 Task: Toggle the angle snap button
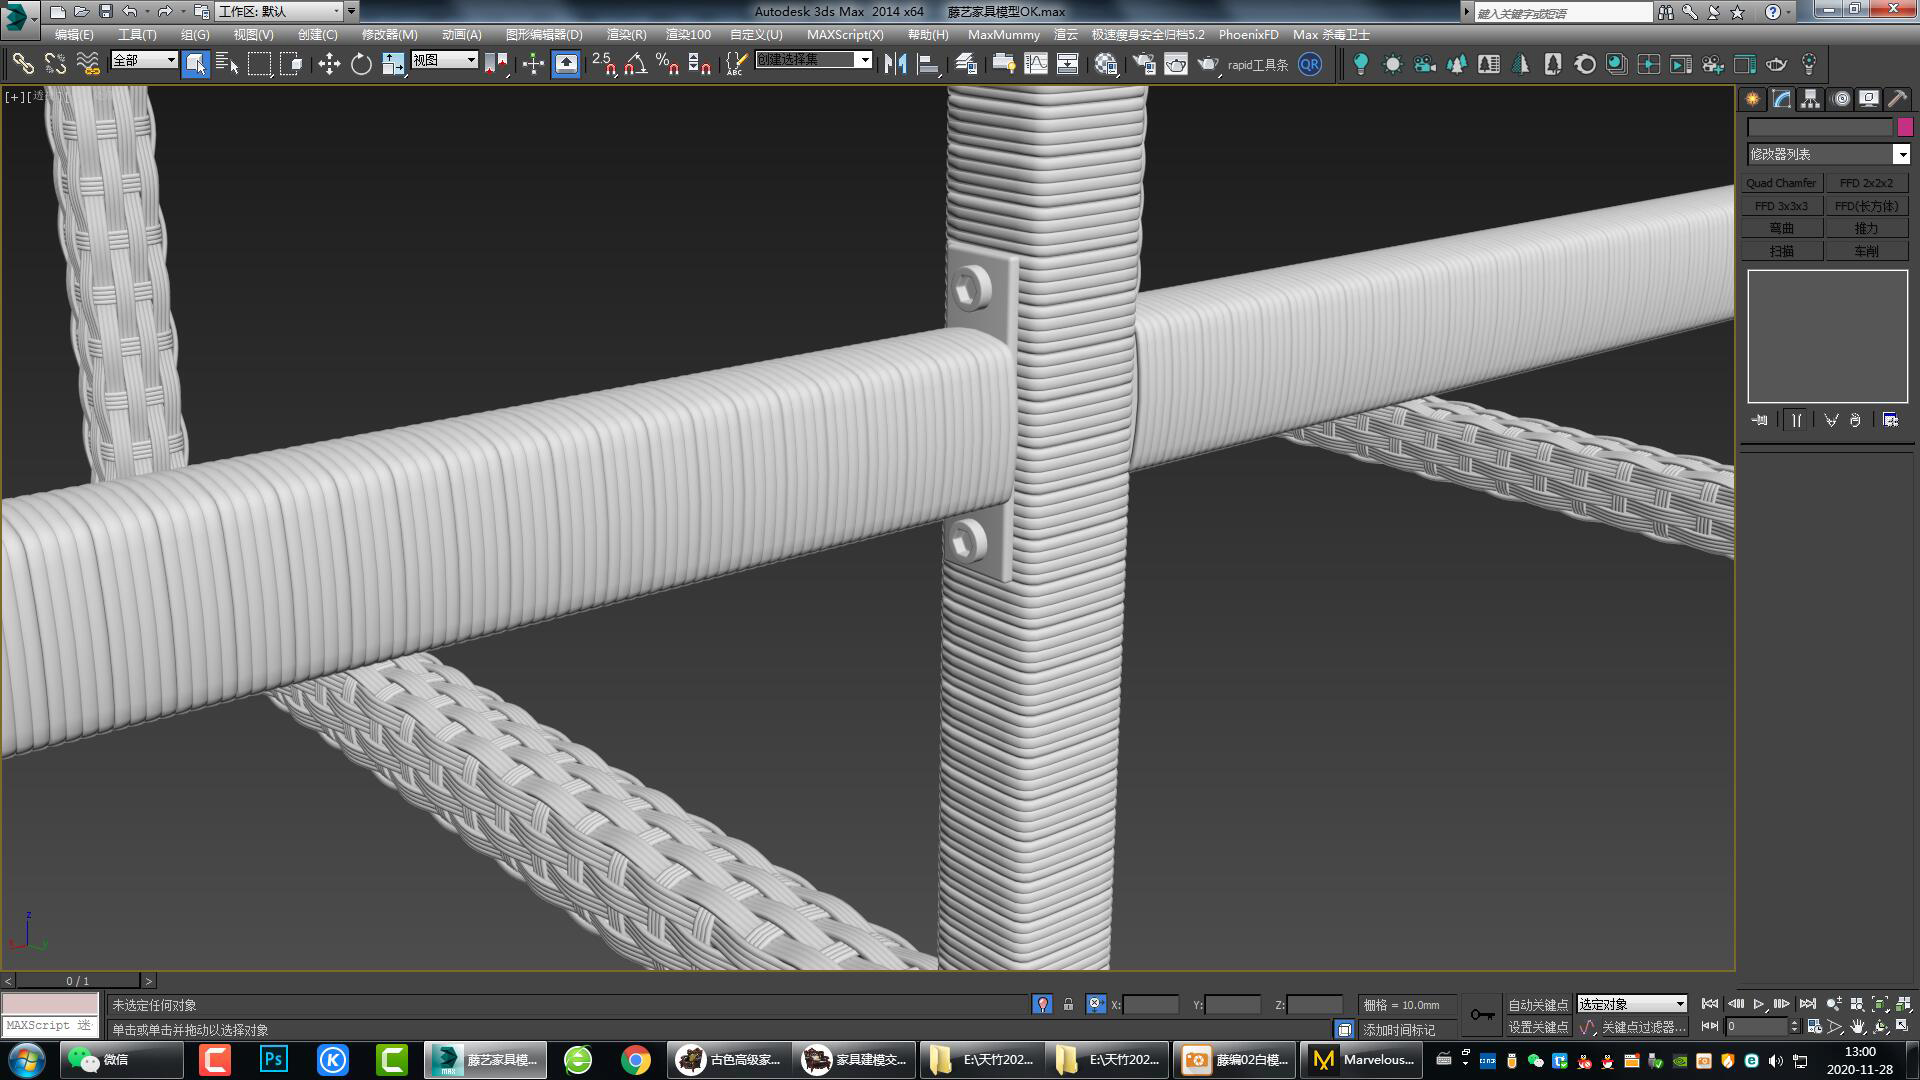point(635,64)
